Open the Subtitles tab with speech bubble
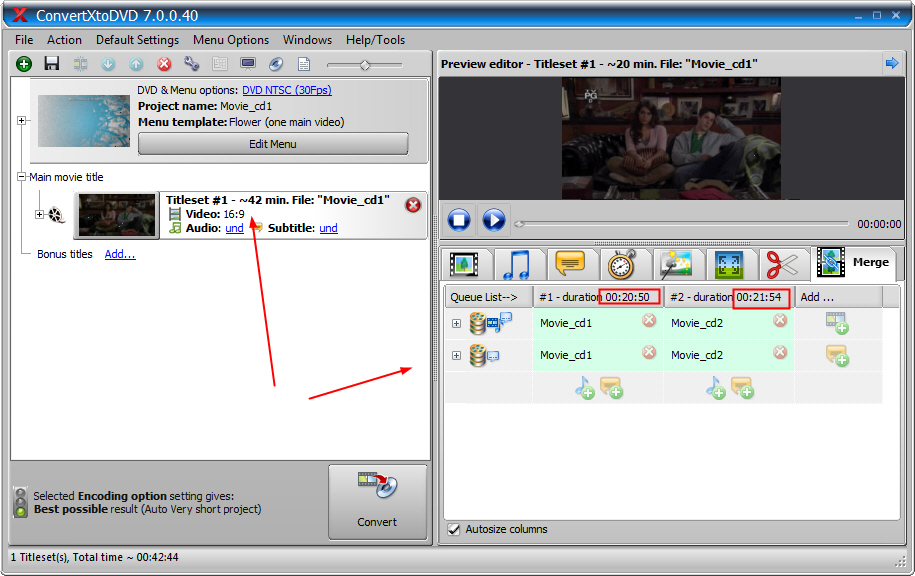The image size is (915, 576). coord(570,264)
